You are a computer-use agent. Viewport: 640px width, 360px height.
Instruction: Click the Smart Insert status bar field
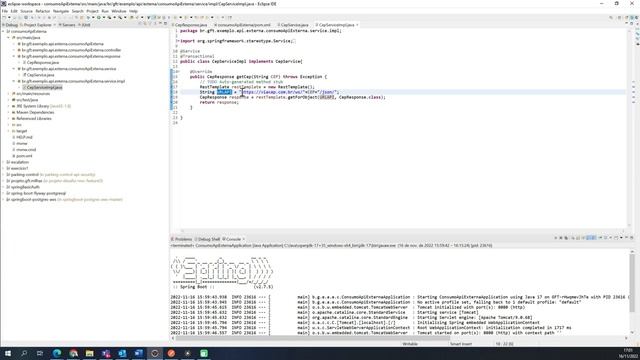[x=461, y=344]
